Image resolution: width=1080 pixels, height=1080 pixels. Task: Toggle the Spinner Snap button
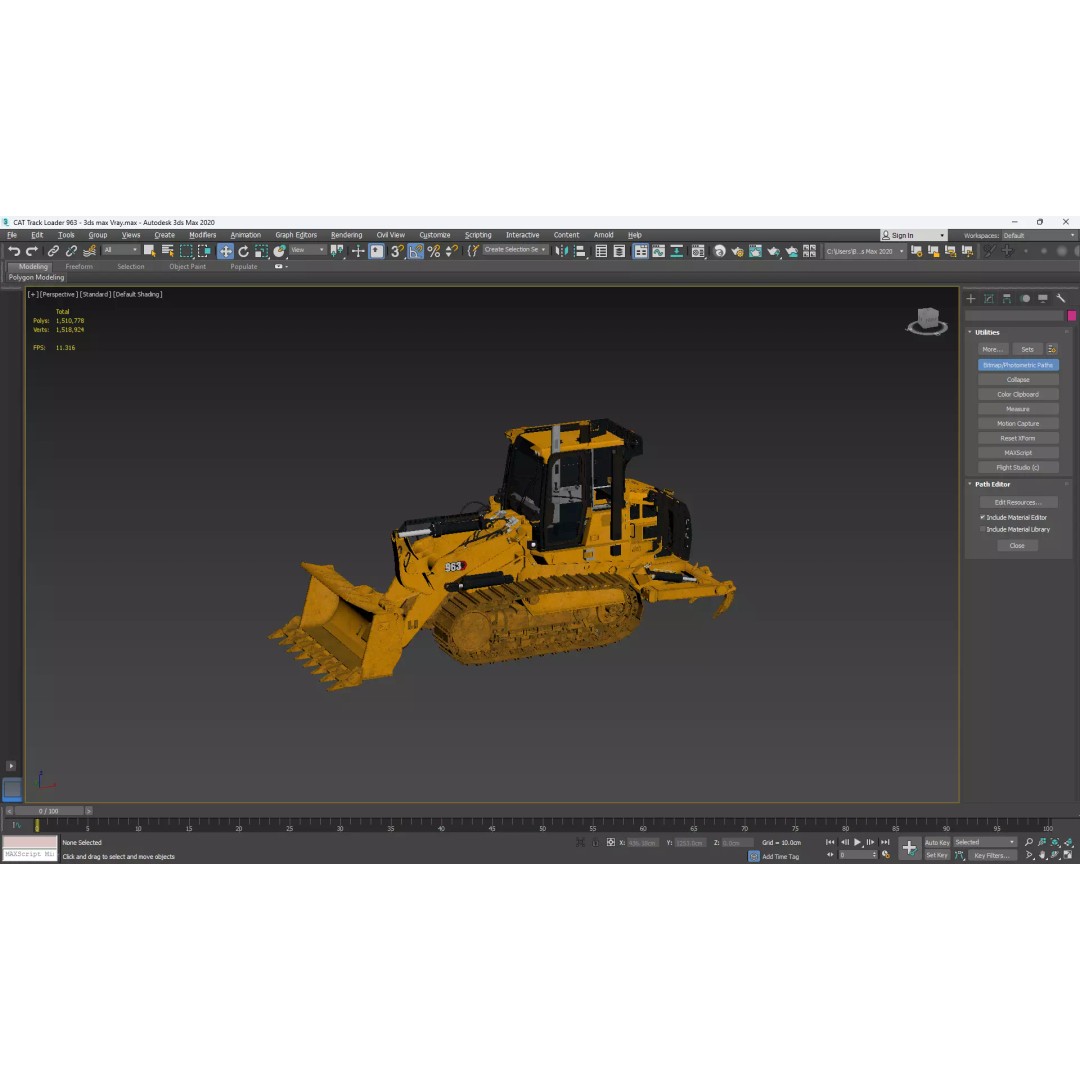pos(451,251)
